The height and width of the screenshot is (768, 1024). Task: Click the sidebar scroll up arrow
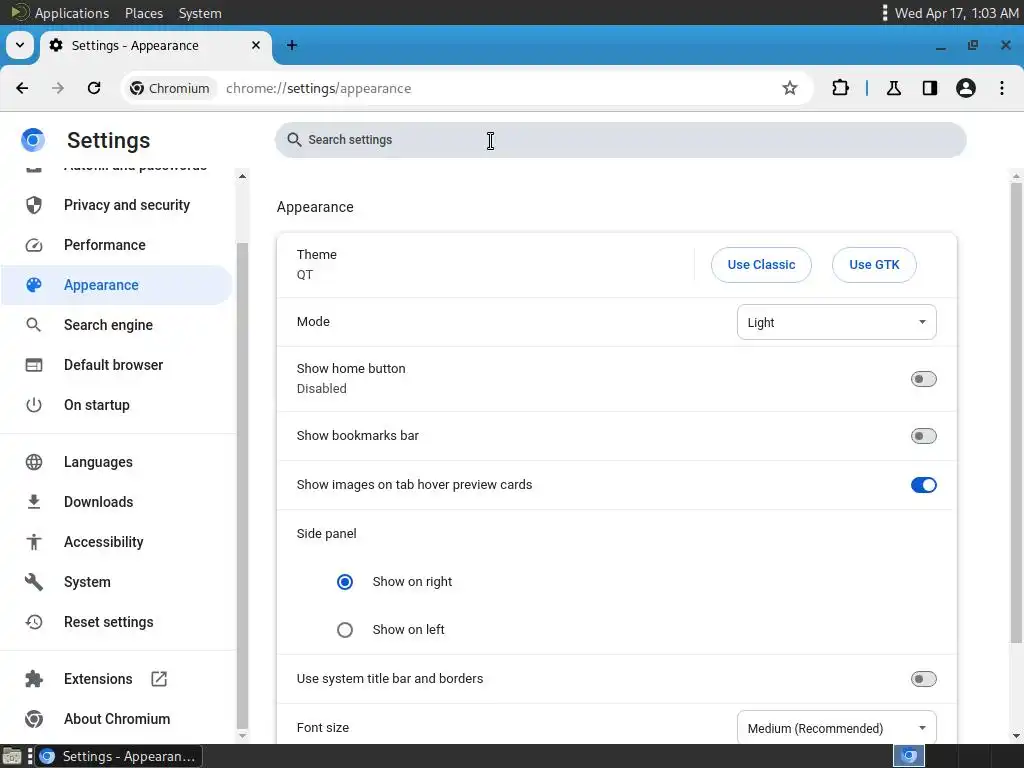point(242,176)
